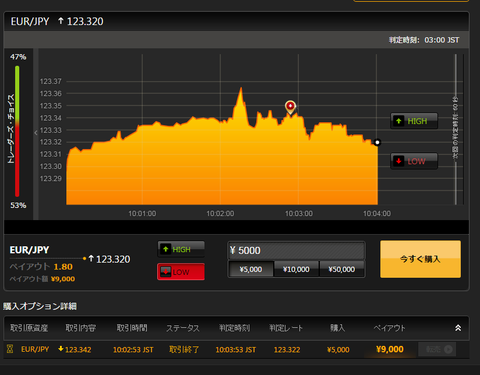Click the 53% figure below the sentiment bar

coord(18,205)
